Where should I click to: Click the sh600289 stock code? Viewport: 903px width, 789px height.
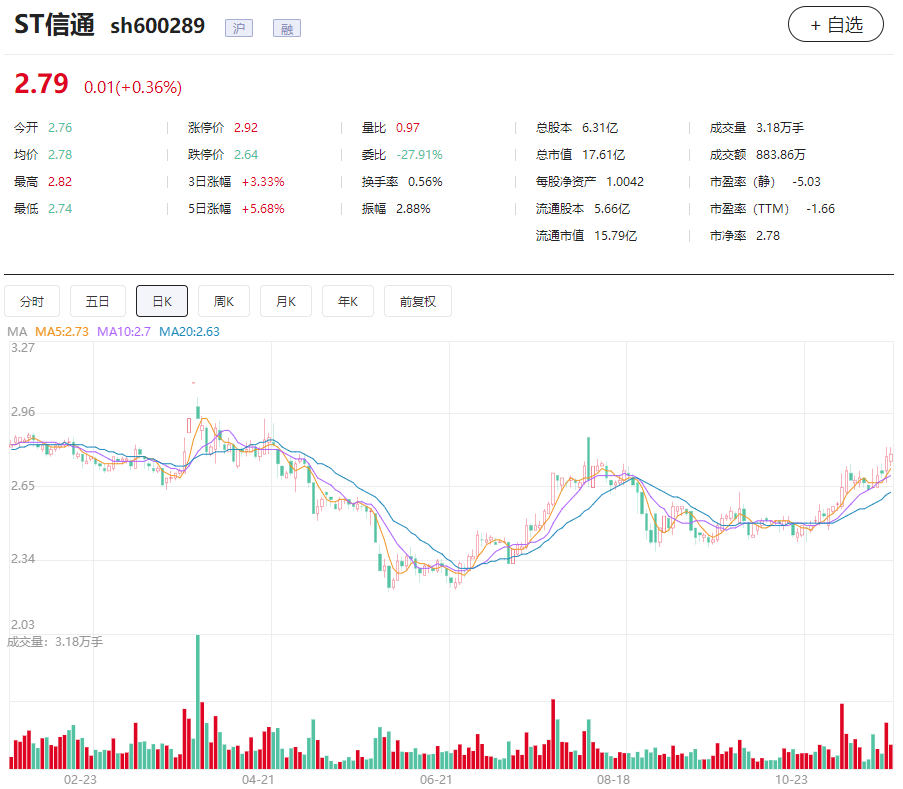(157, 27)
